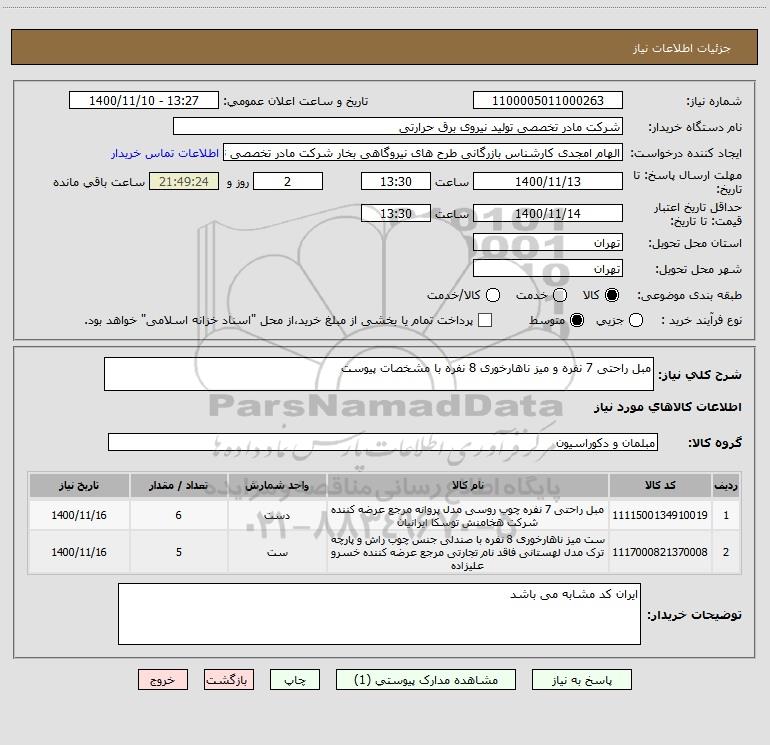
Task: Click the بازگشت back button
Action: [x=229, y=680]
